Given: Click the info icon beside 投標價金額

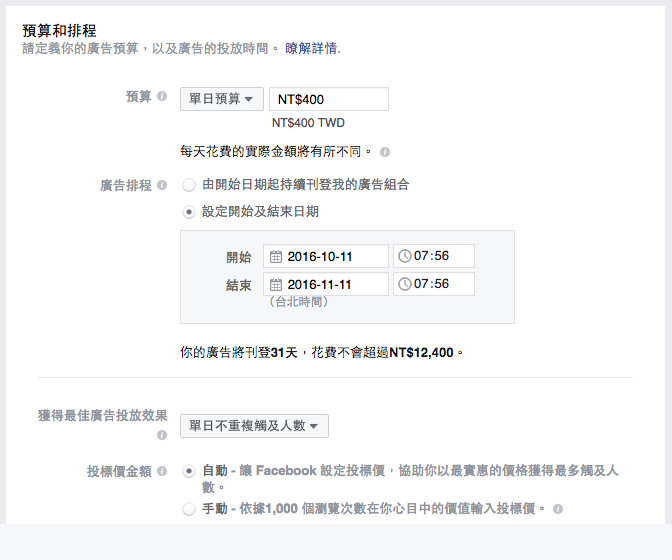Looking at the screenshot, I should point(162,471).
